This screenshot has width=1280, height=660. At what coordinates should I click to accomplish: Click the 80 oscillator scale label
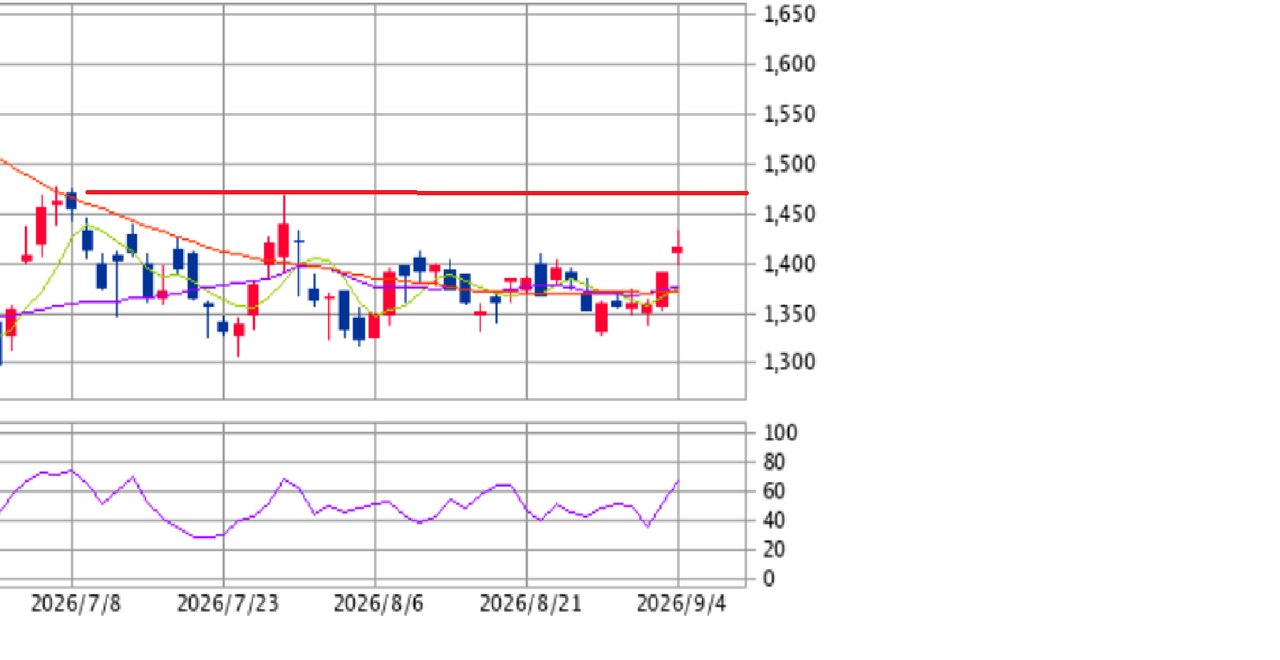774,462
